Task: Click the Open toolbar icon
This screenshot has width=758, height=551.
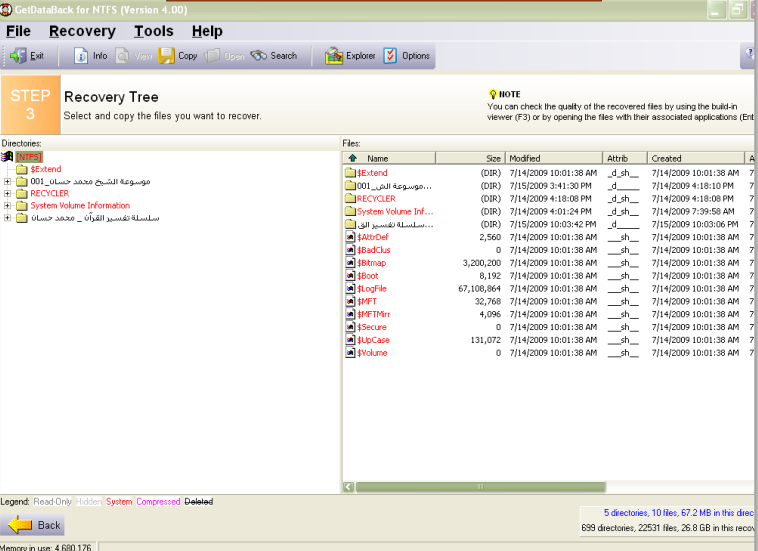Action: click(212, 56)
